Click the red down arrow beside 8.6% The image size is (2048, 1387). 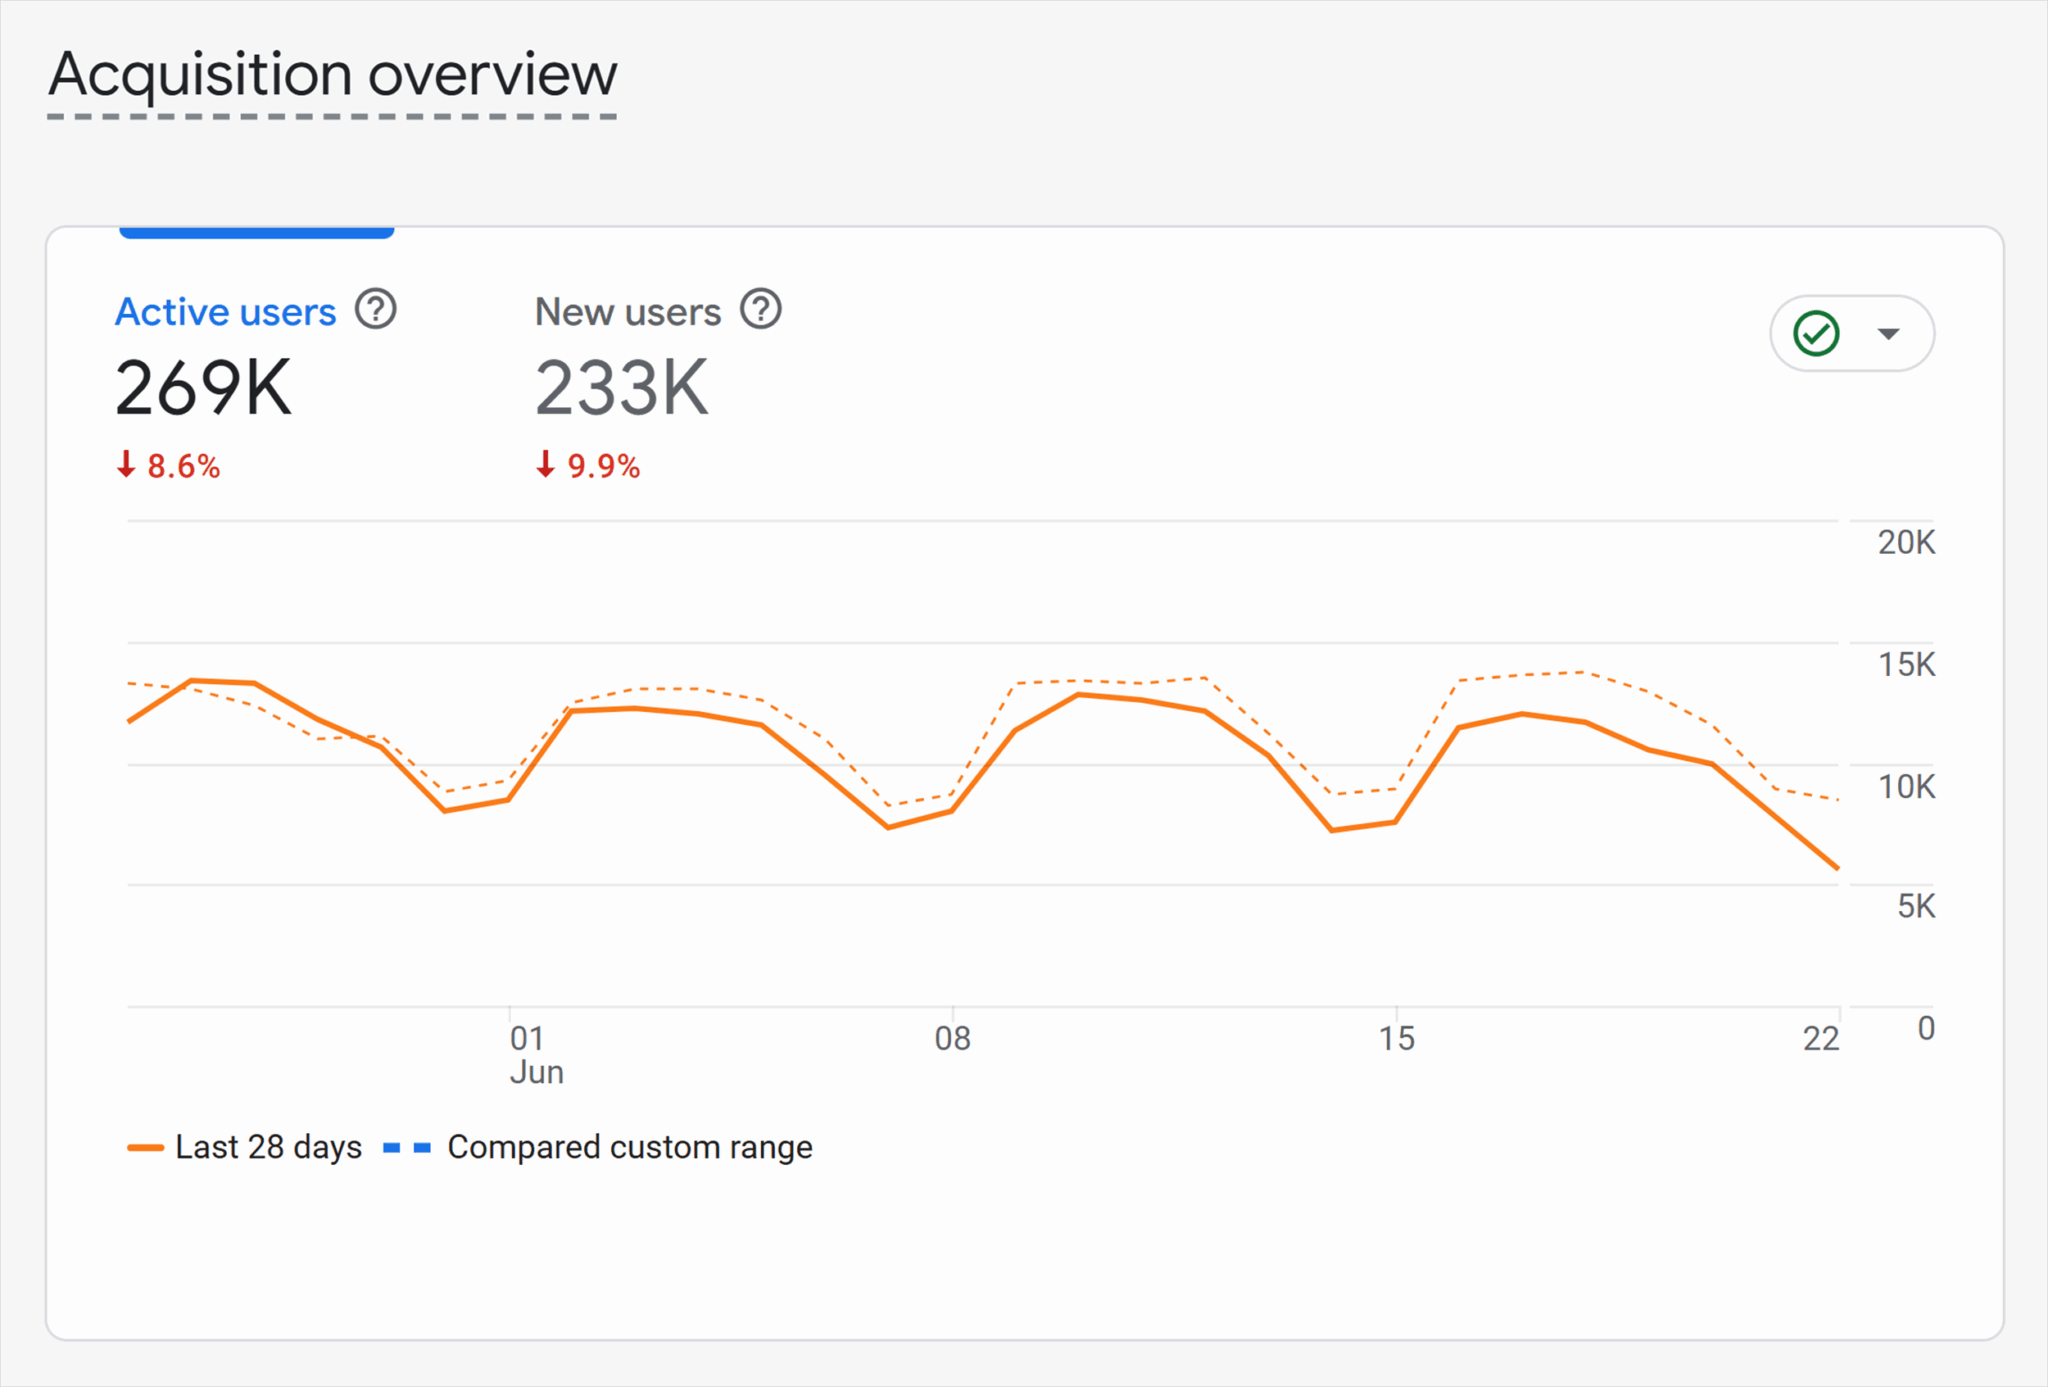click(x=128, y=465)
